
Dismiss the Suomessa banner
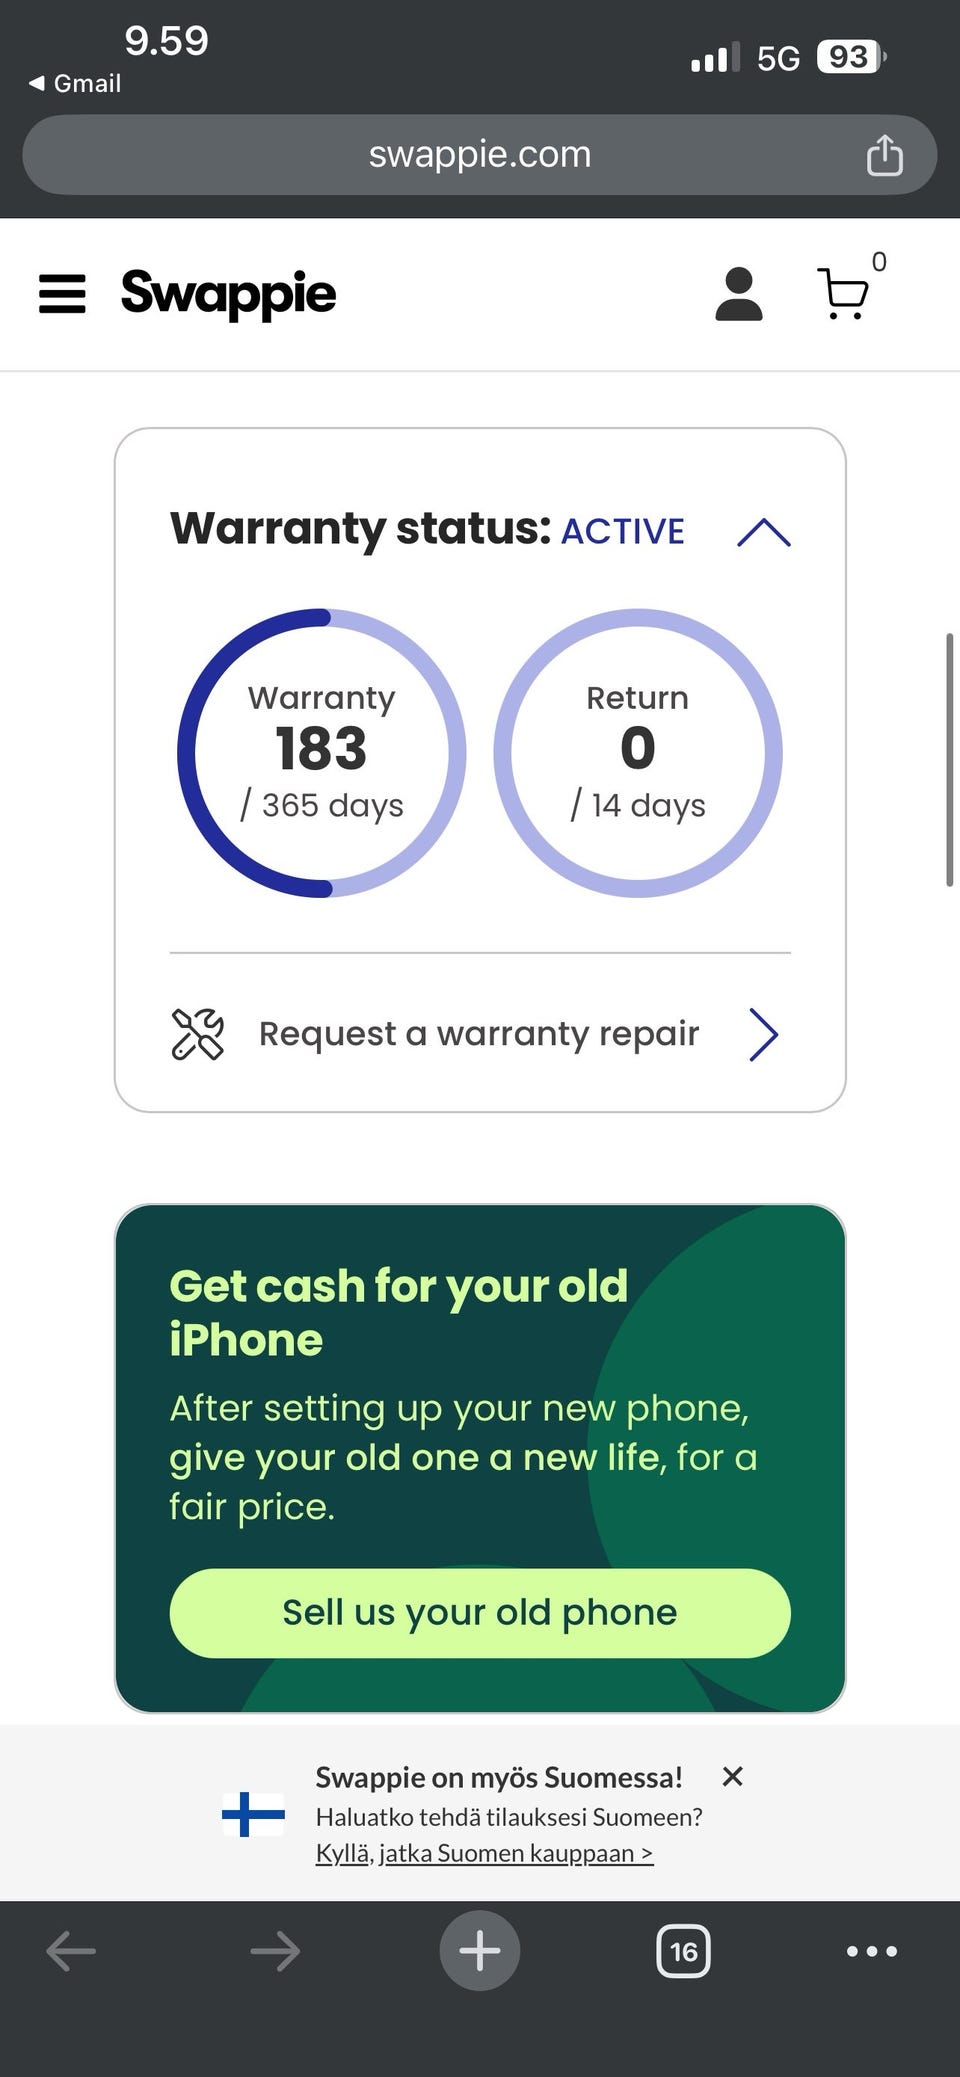coord(732,1777)
